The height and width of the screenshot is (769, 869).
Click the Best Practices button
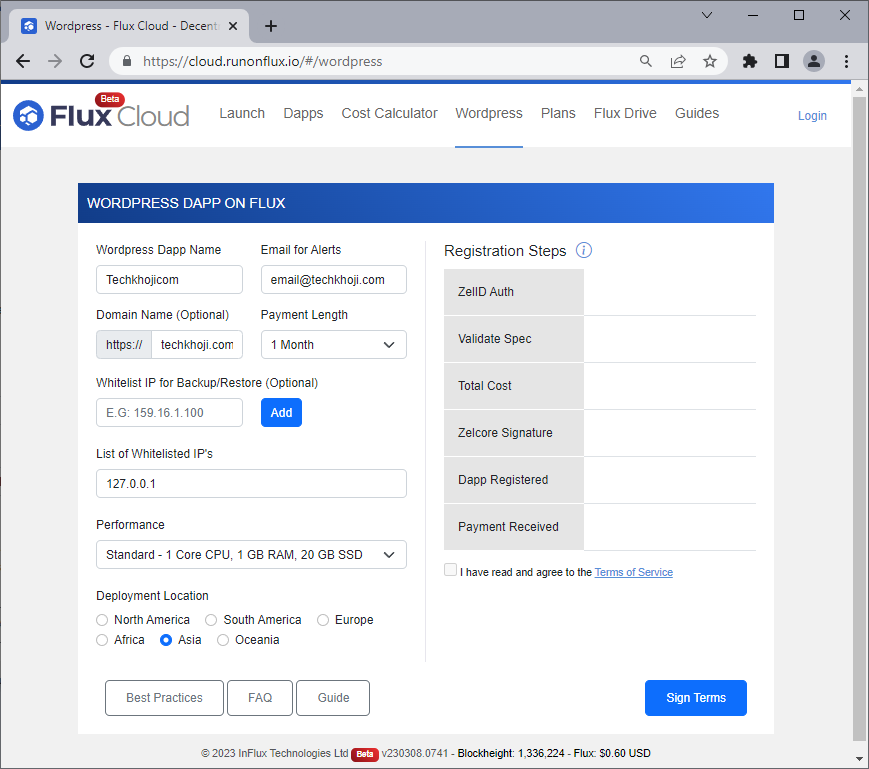coord(165,698)
